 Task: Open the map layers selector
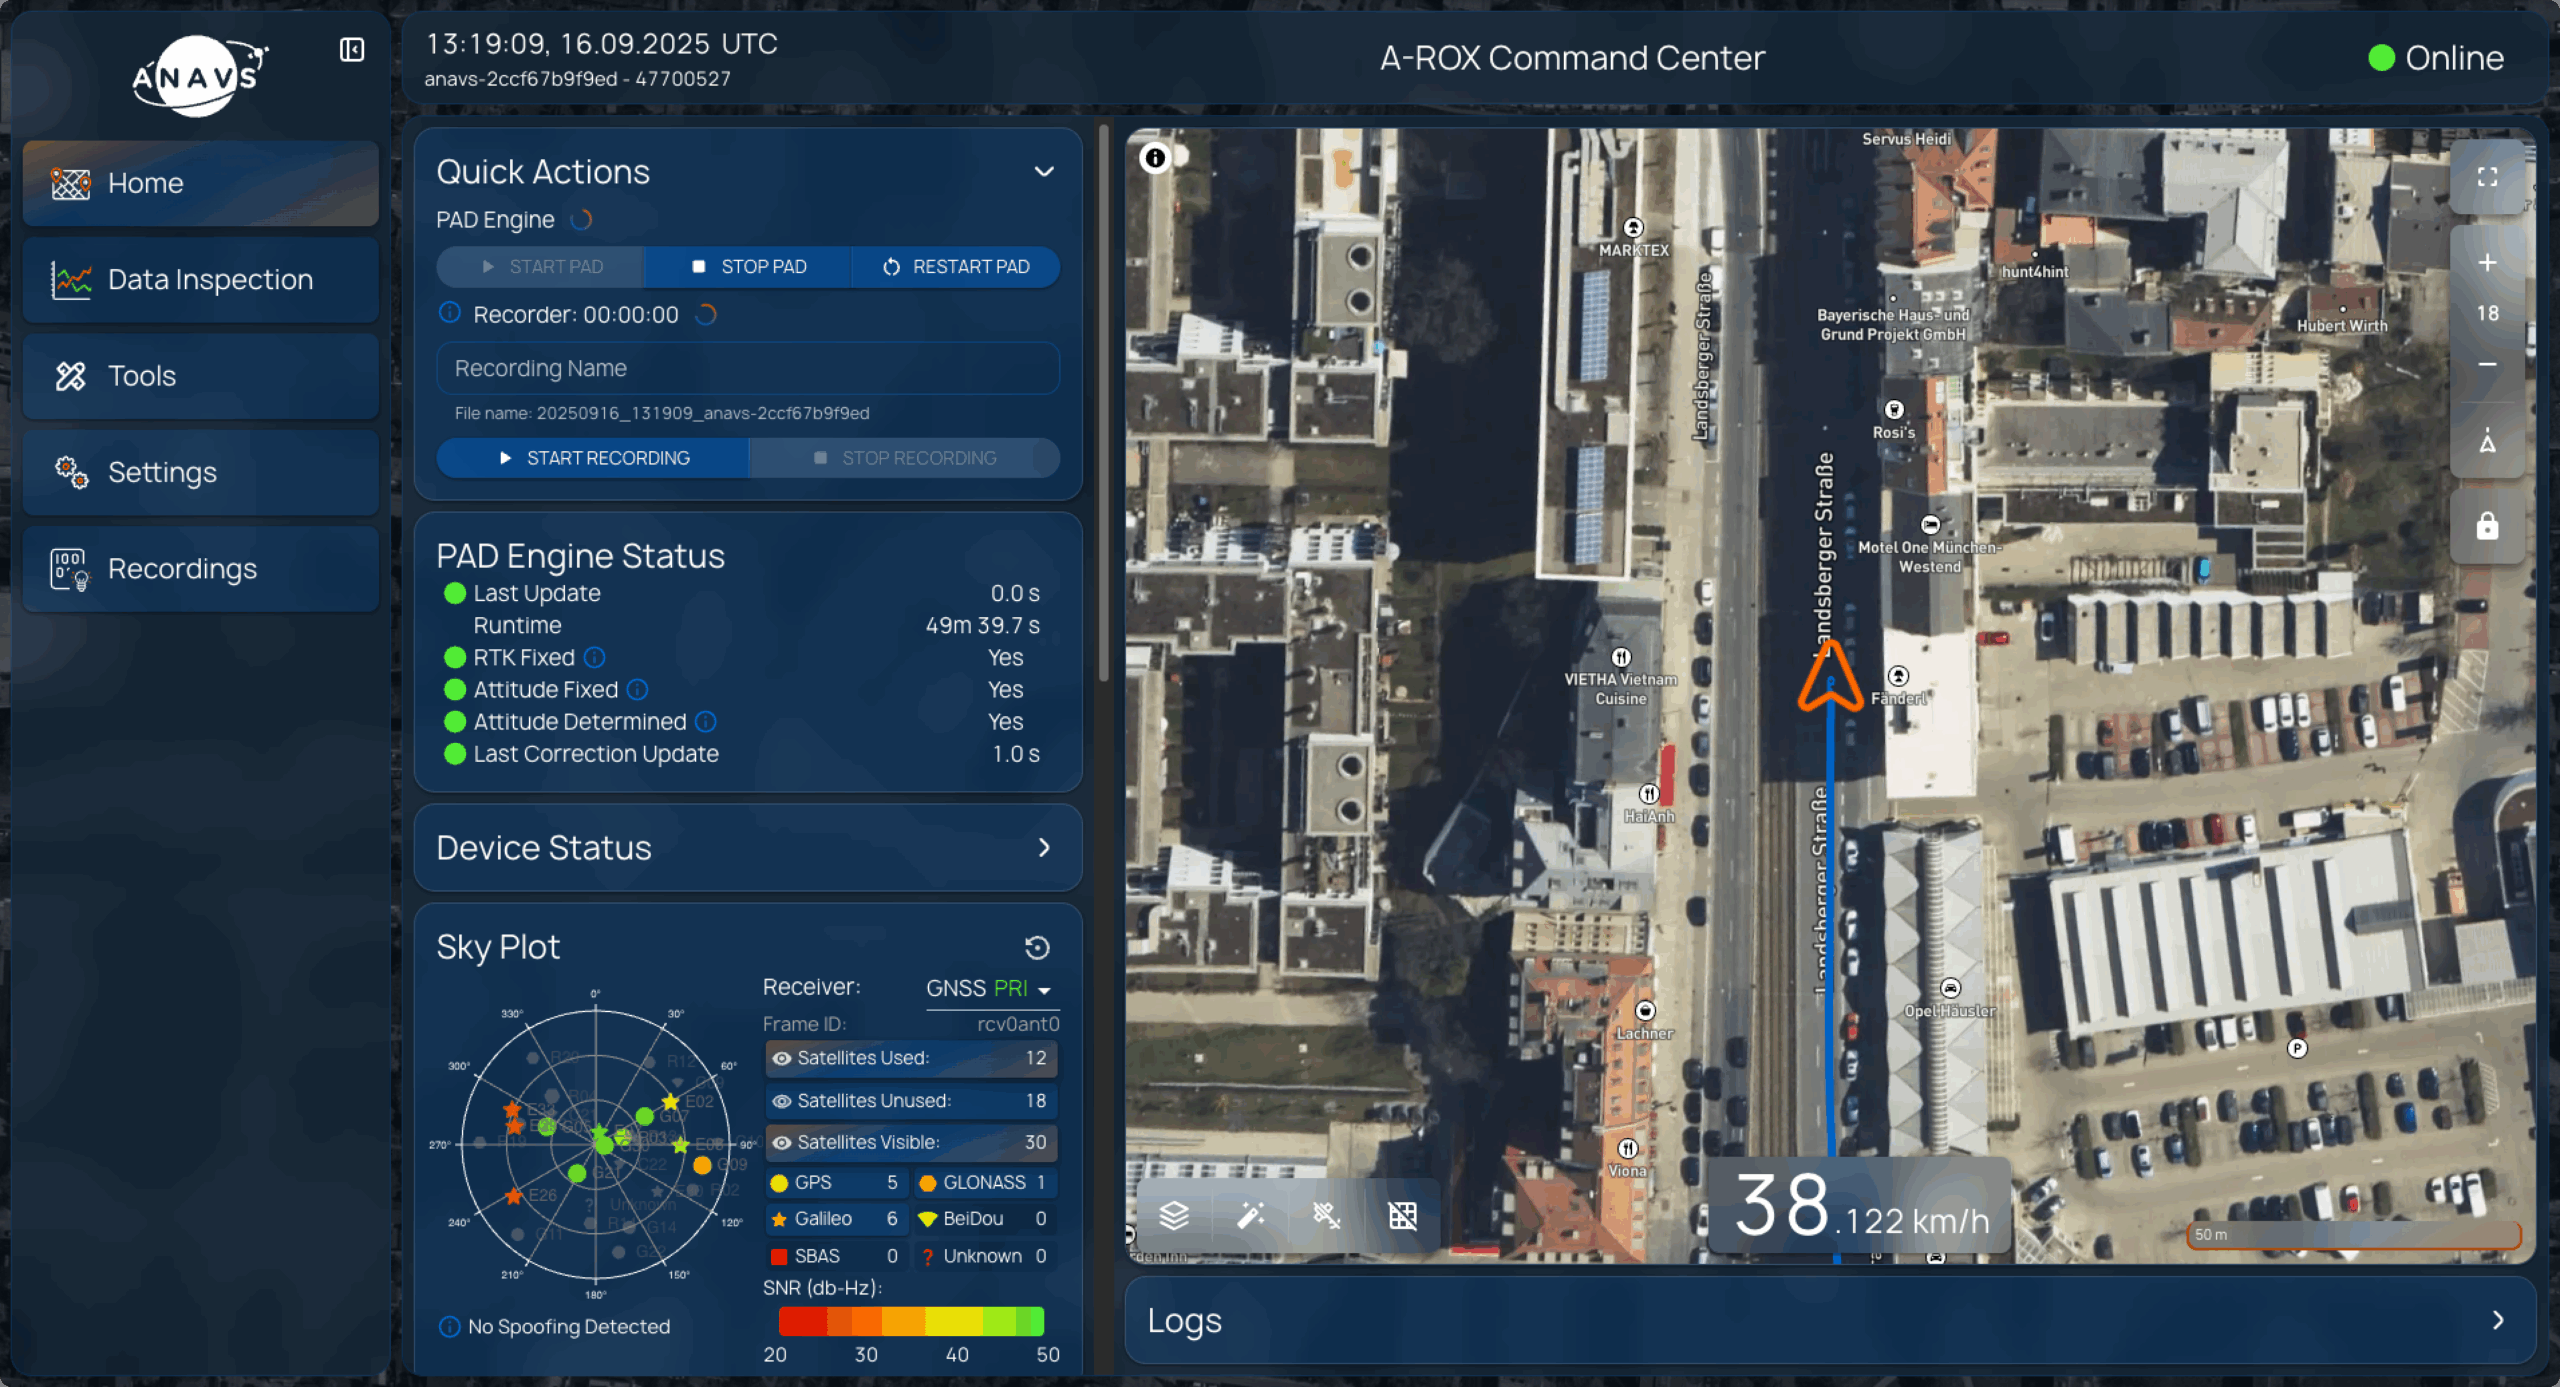pyautogui.click(x=1174, y=1215)
